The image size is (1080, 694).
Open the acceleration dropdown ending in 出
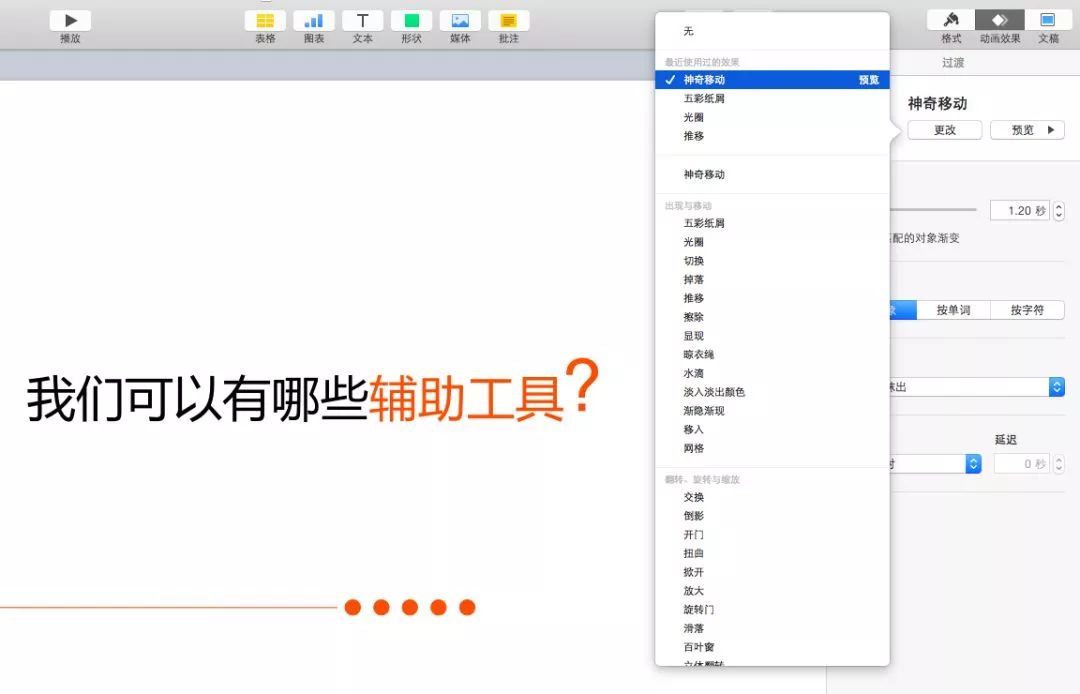1056,387
